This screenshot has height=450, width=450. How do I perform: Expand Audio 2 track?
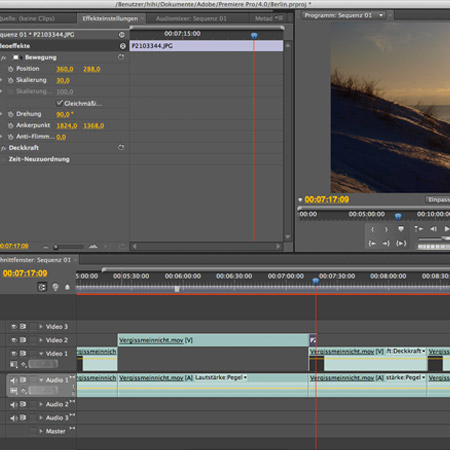pos(41,404)
